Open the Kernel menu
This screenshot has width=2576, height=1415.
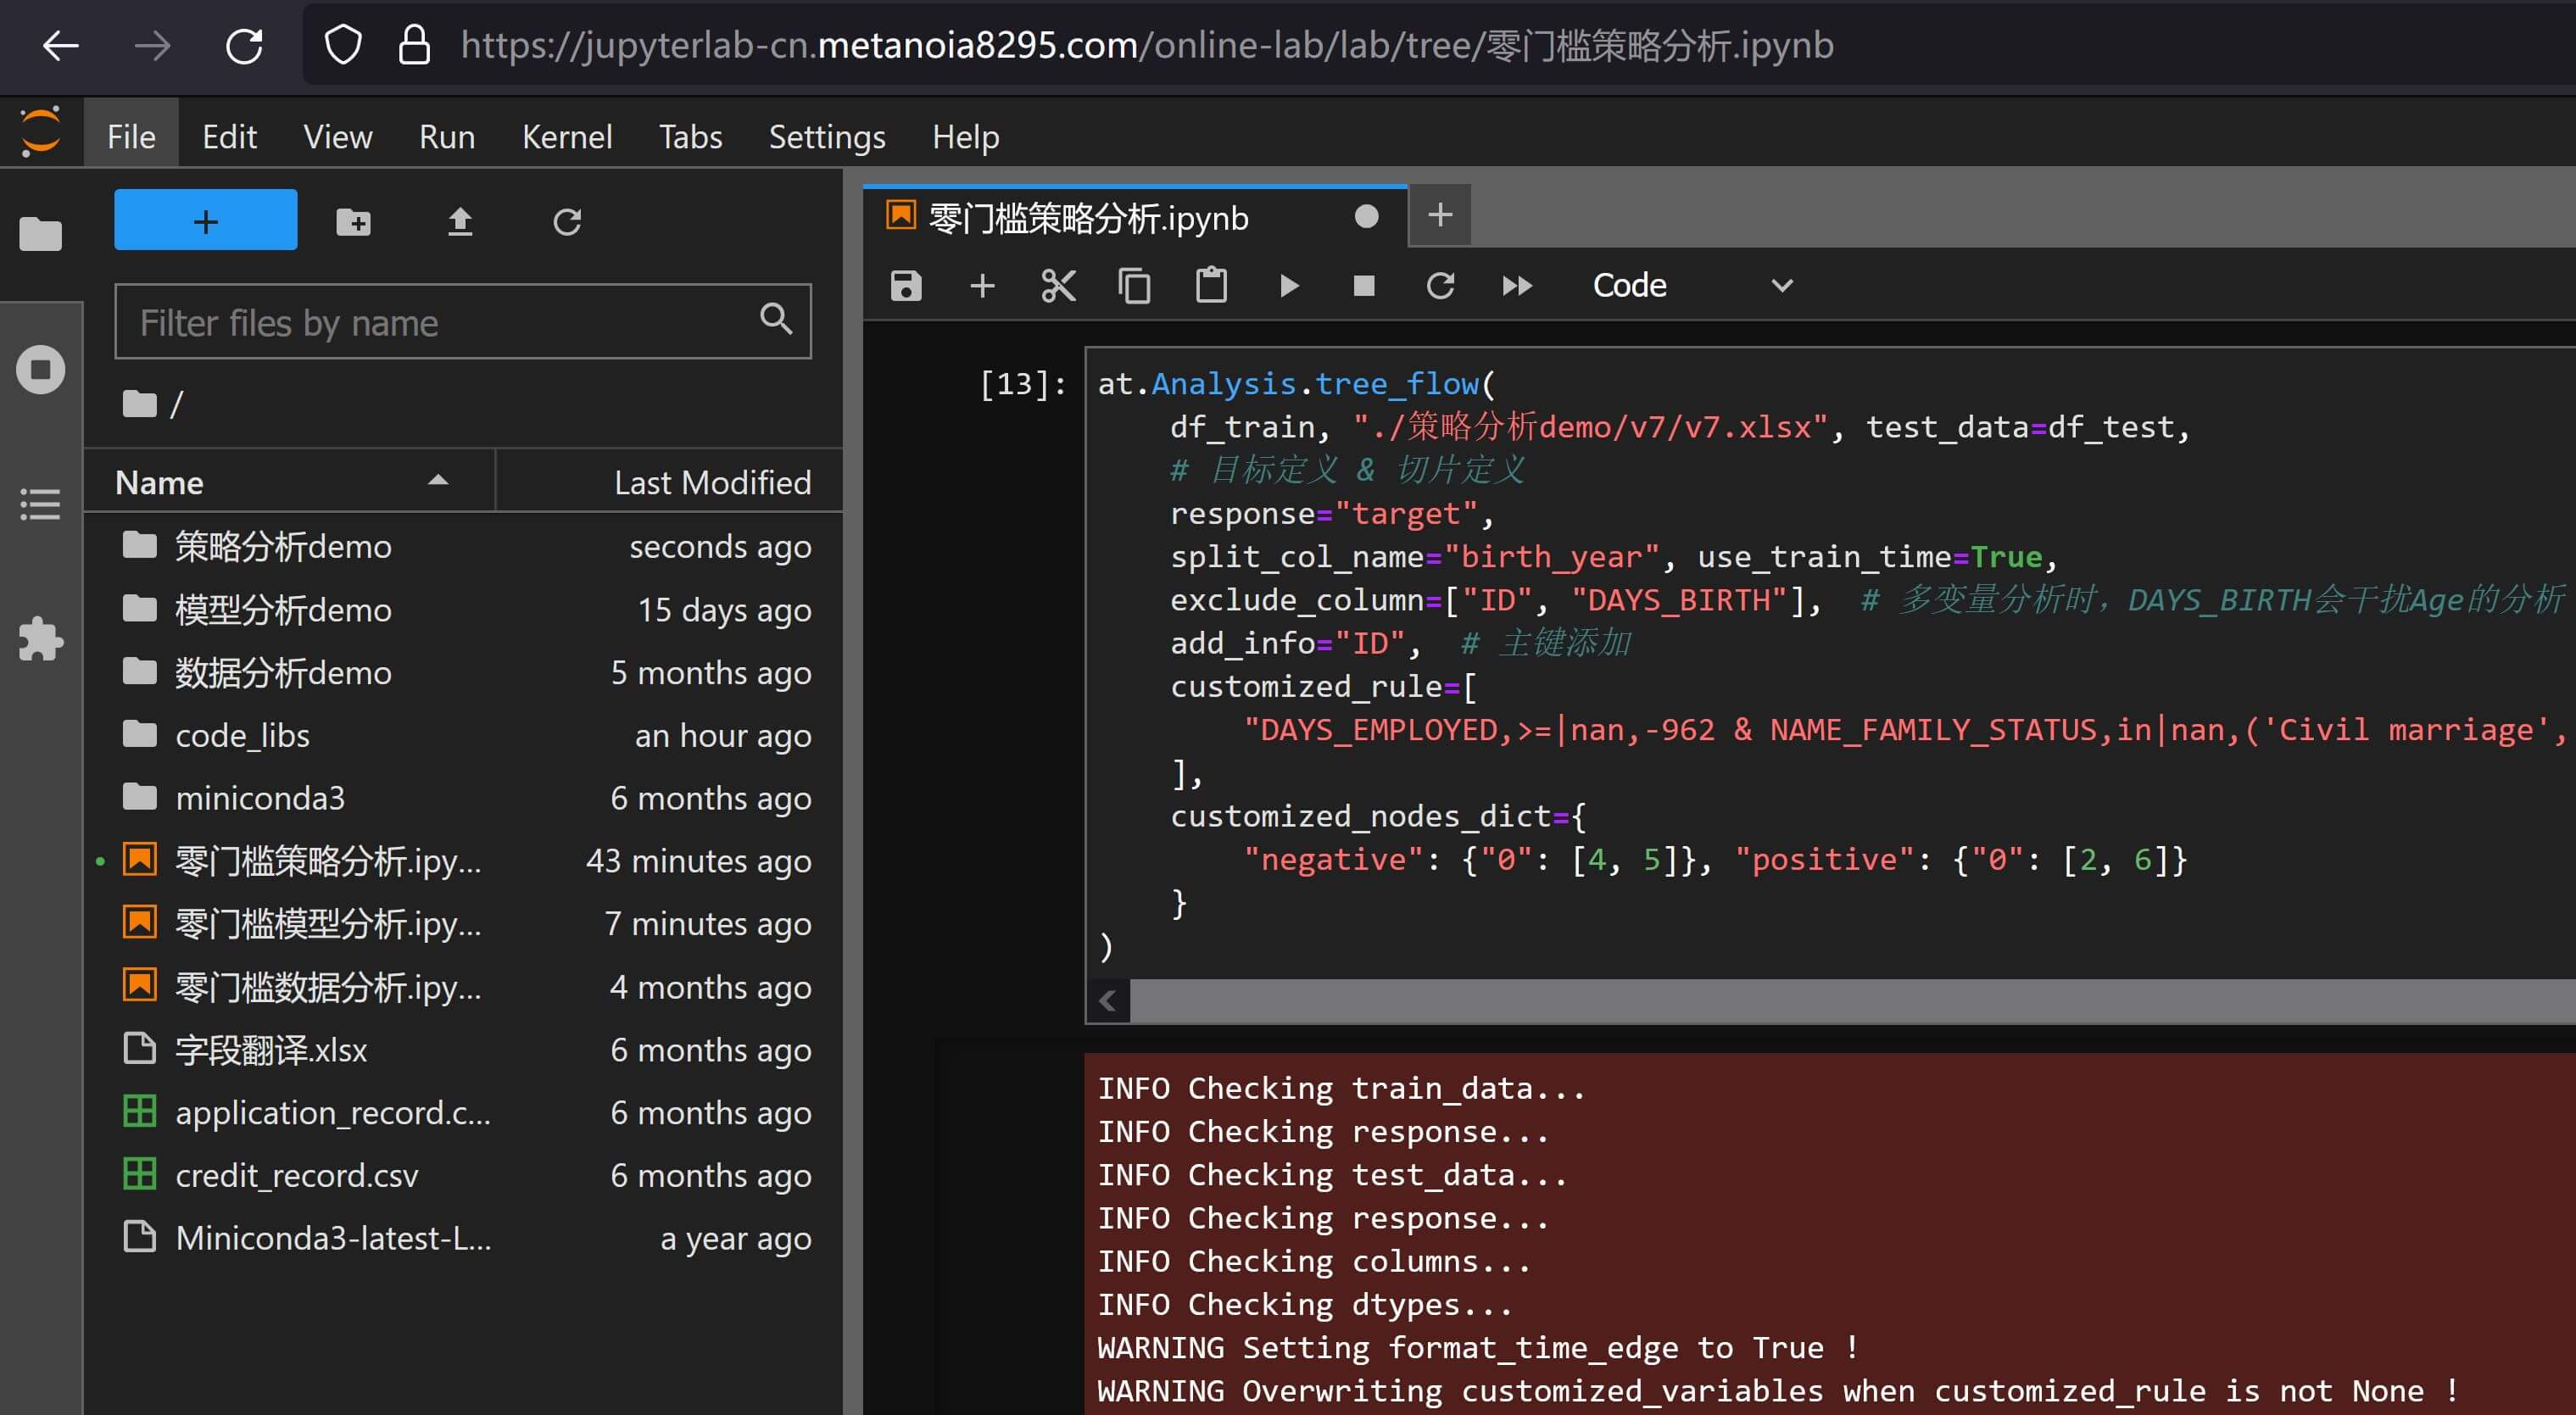[566, 137]
